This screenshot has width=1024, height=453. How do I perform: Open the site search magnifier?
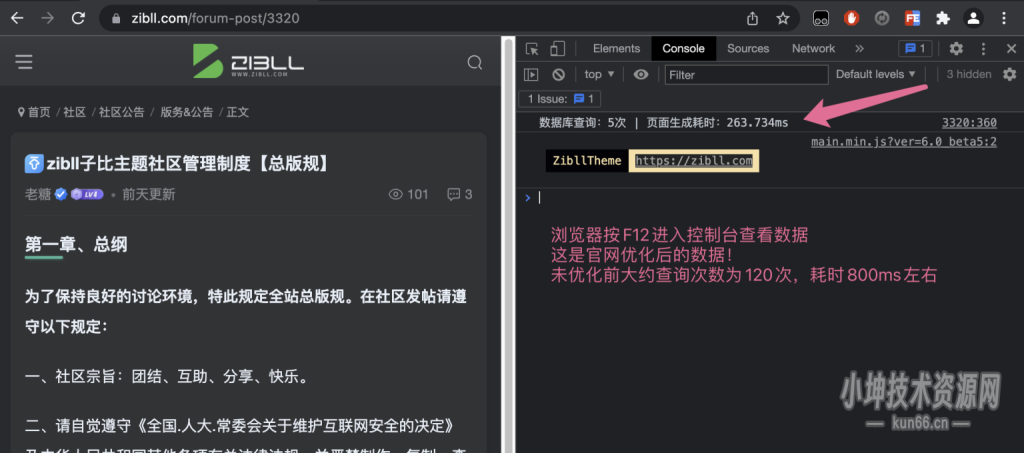point(475,63)
